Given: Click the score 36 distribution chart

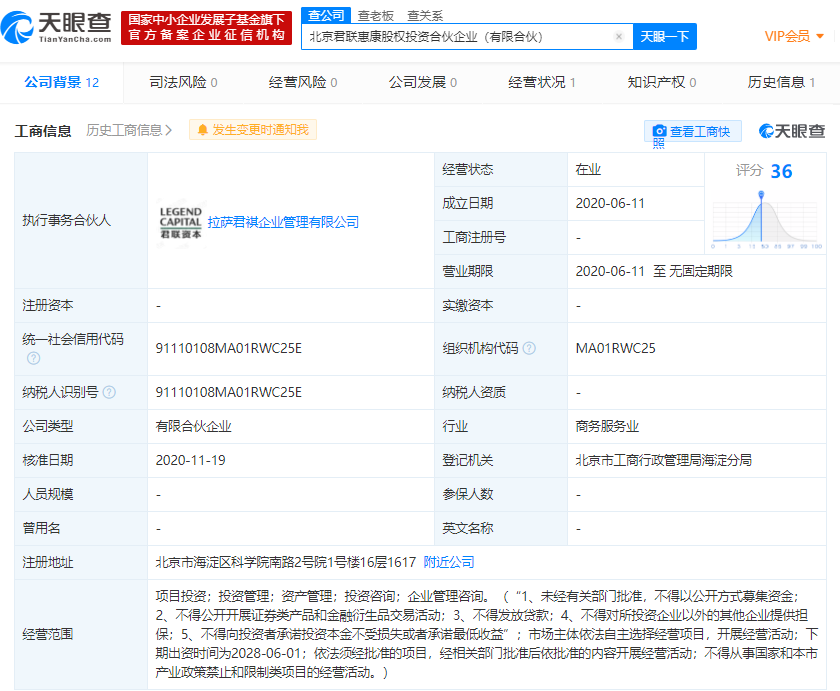Looking at the screenshot, I should click(x=766, y=220).
